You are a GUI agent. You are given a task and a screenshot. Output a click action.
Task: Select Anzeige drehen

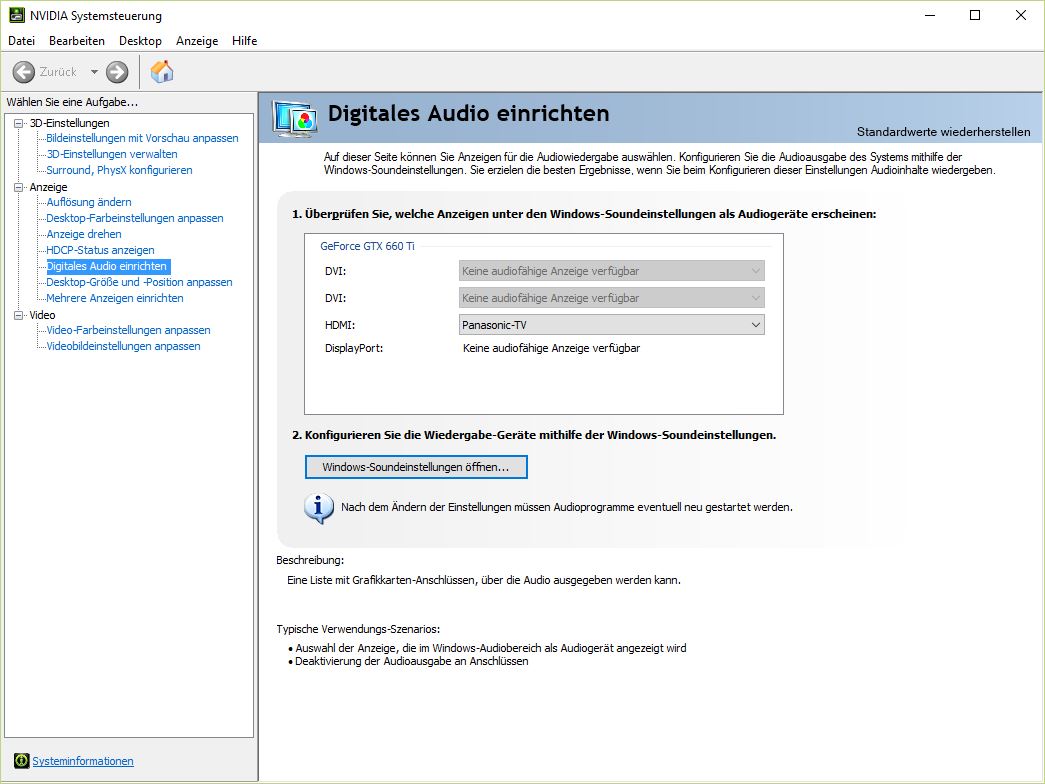[x=84, y=234]
